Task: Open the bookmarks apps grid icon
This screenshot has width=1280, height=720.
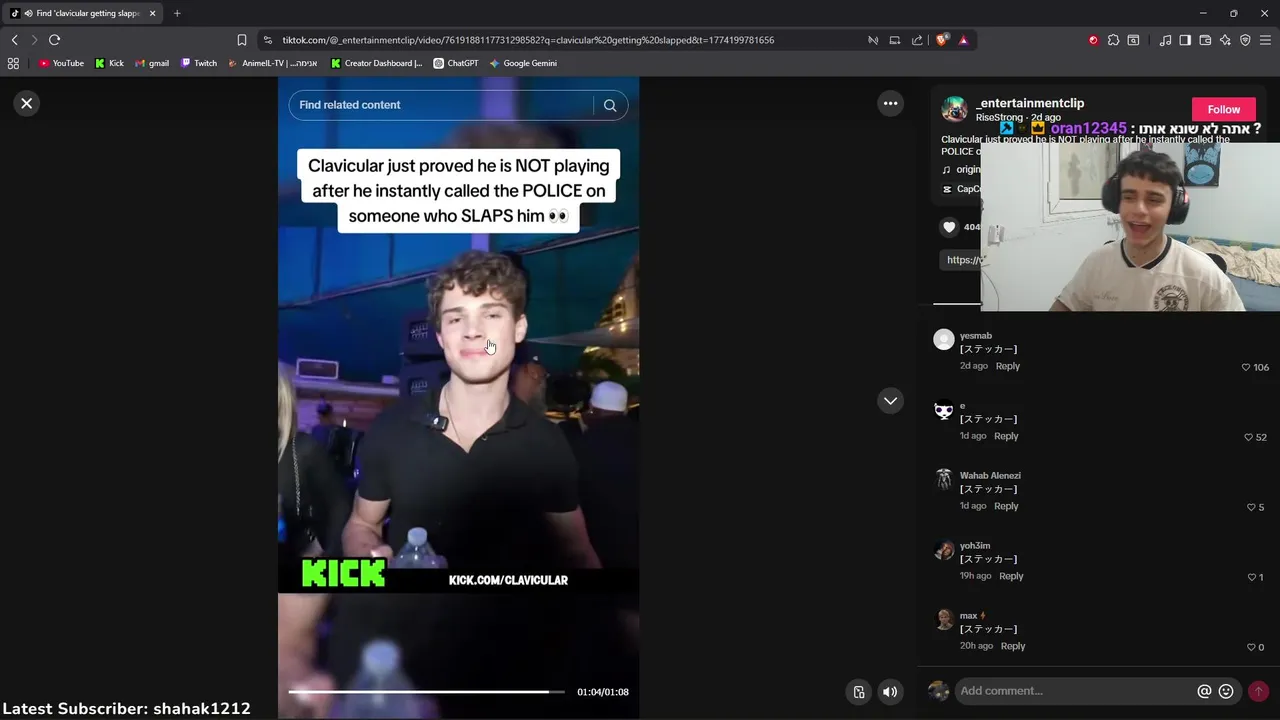Action: coord(13,63)
